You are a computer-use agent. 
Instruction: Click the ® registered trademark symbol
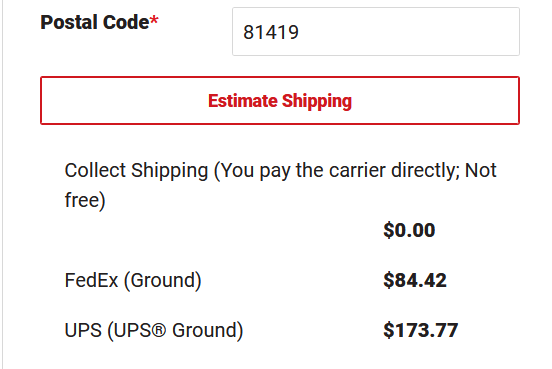click(159, 330)
